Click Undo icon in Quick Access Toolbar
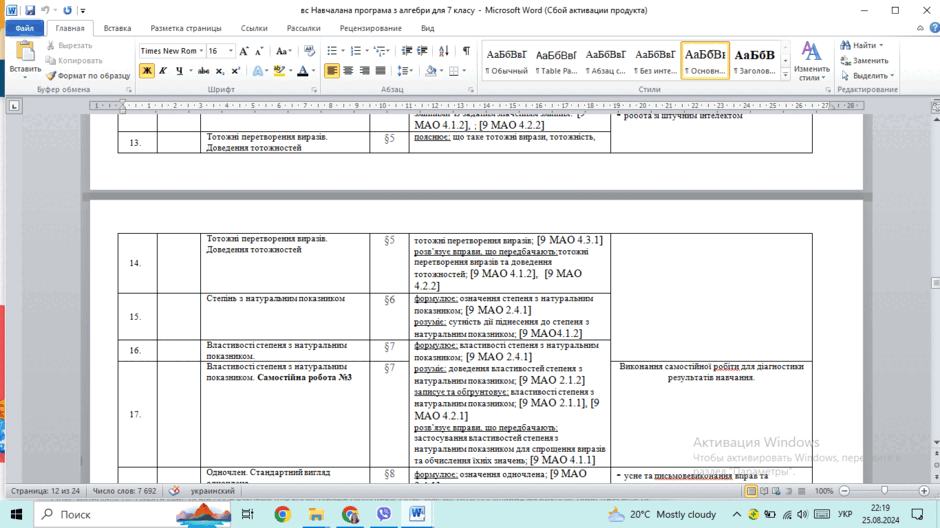The height and width of the screenshot is (528, 940). 45,10
